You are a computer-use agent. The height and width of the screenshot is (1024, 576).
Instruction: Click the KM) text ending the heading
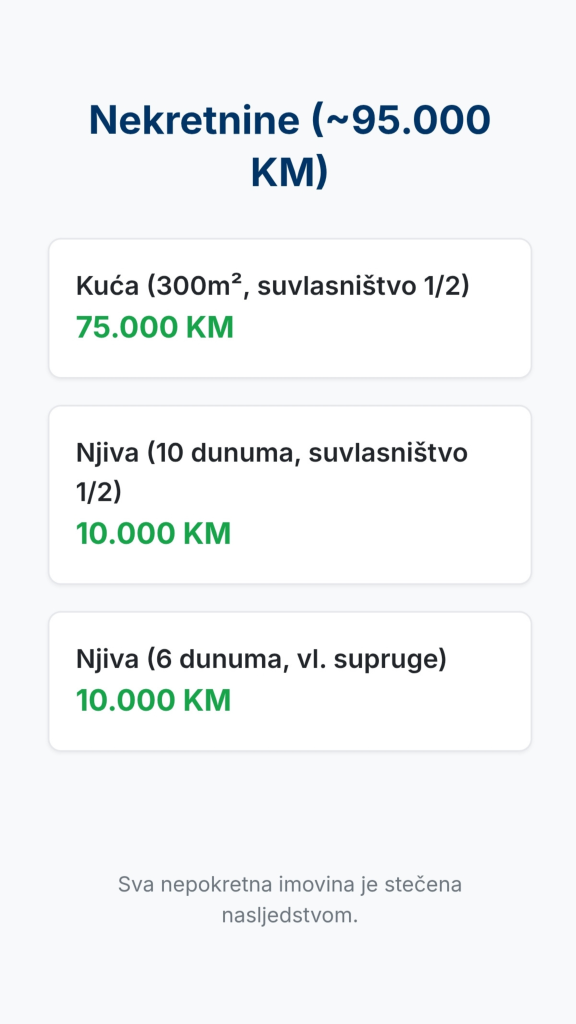(x=289, y=173)
